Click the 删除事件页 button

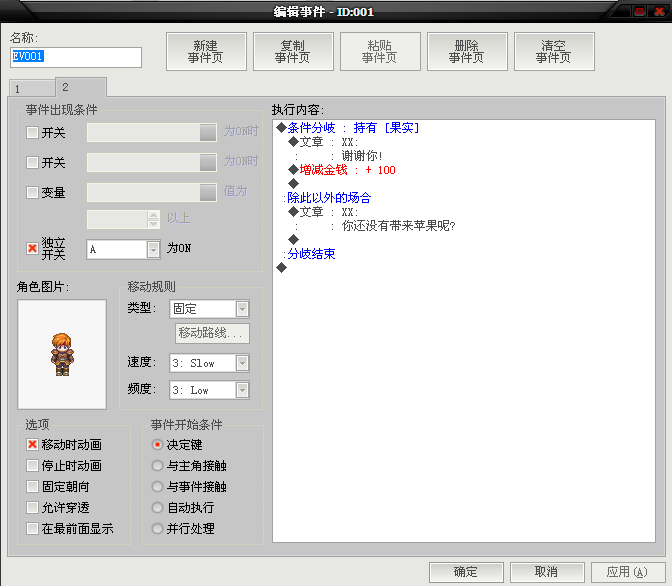467,51
